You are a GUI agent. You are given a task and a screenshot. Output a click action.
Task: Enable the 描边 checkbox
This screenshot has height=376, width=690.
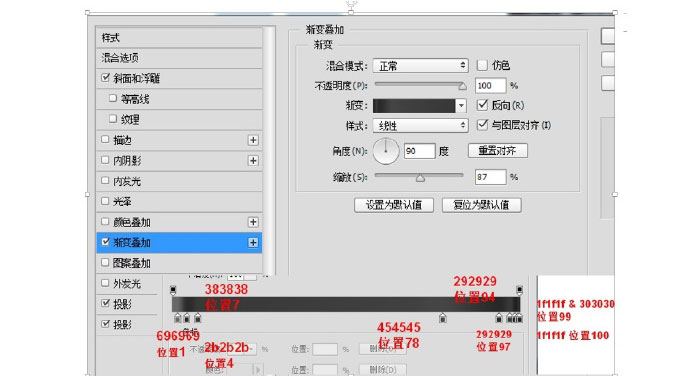105,139
